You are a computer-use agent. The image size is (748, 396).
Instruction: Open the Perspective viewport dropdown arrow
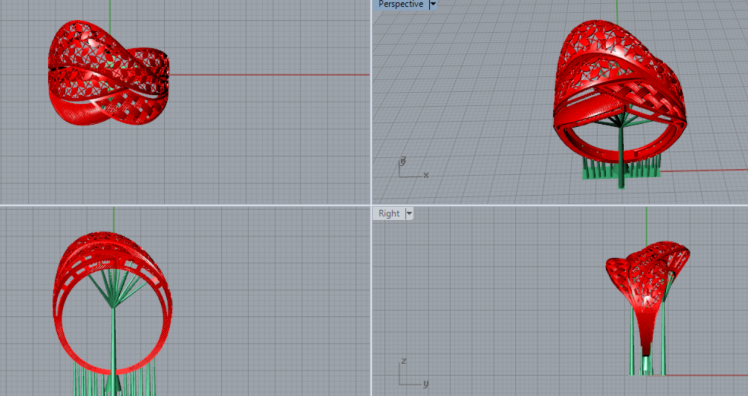click(433, 4)
